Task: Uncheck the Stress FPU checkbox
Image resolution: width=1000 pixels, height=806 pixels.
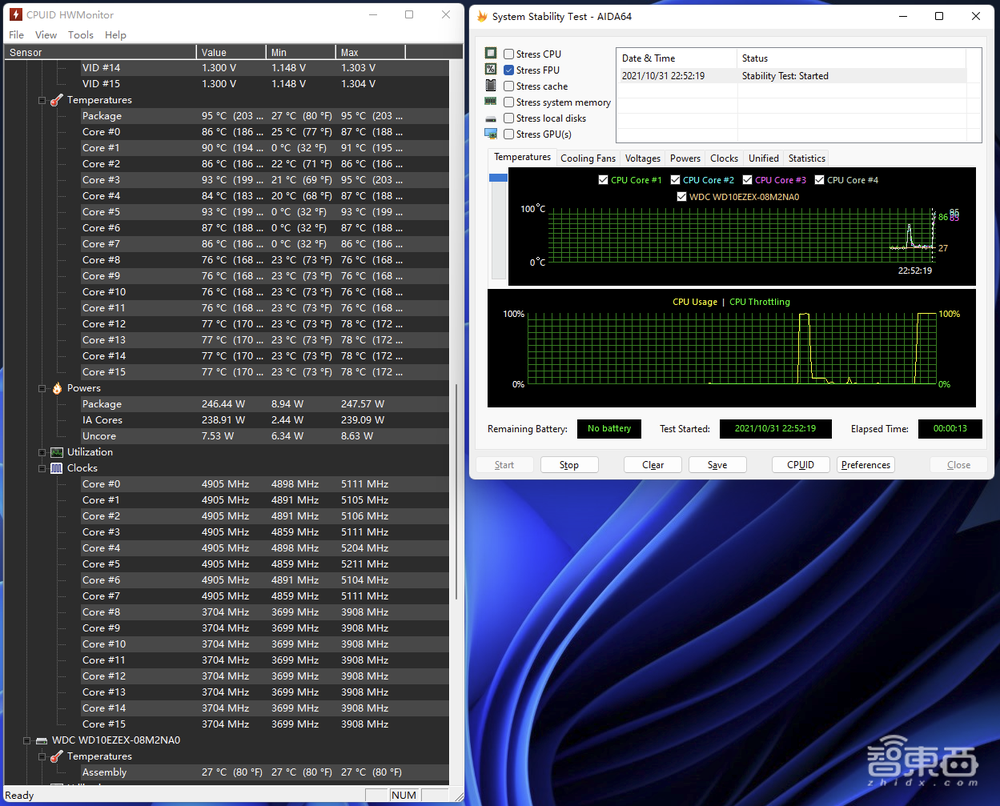Action: pos(509,70)
